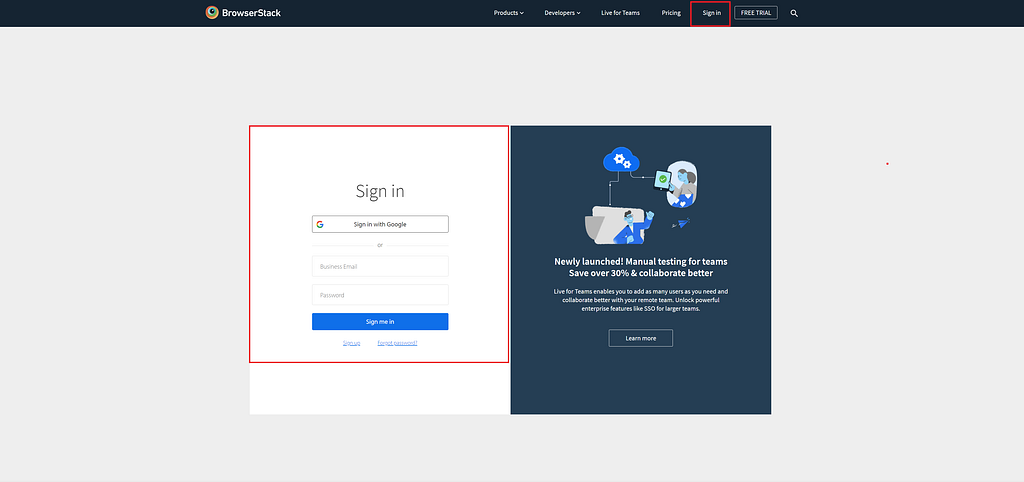The width and height of the screenshot is (1024, 482).
Task: Open the Forgot password link
Action: pyautogui.click(x=397, y=343)
